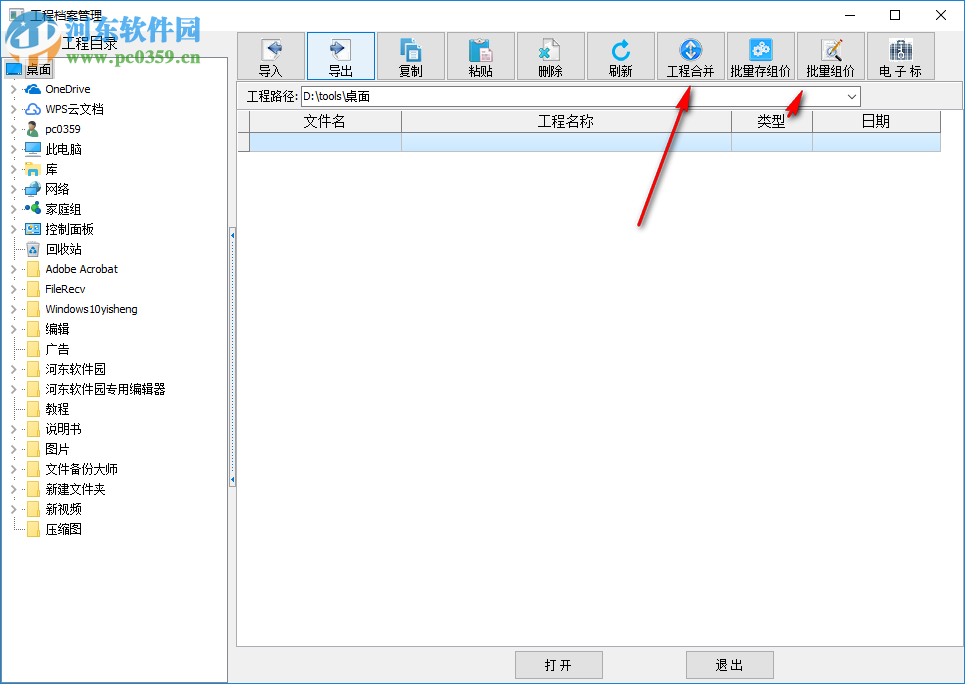Refresh the project list with 刷新

click(x=620, y=56)
